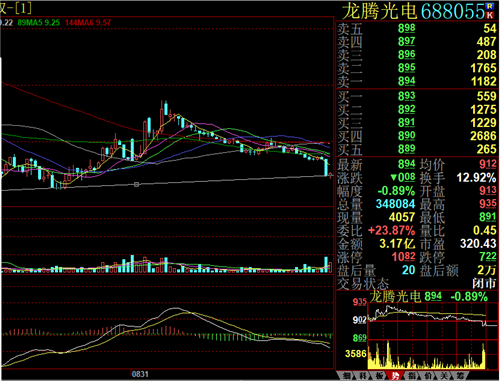Click the 89MA5 9.25 indicator label
The width and height of the screenshot is (500, 381).
click(39, 23)
